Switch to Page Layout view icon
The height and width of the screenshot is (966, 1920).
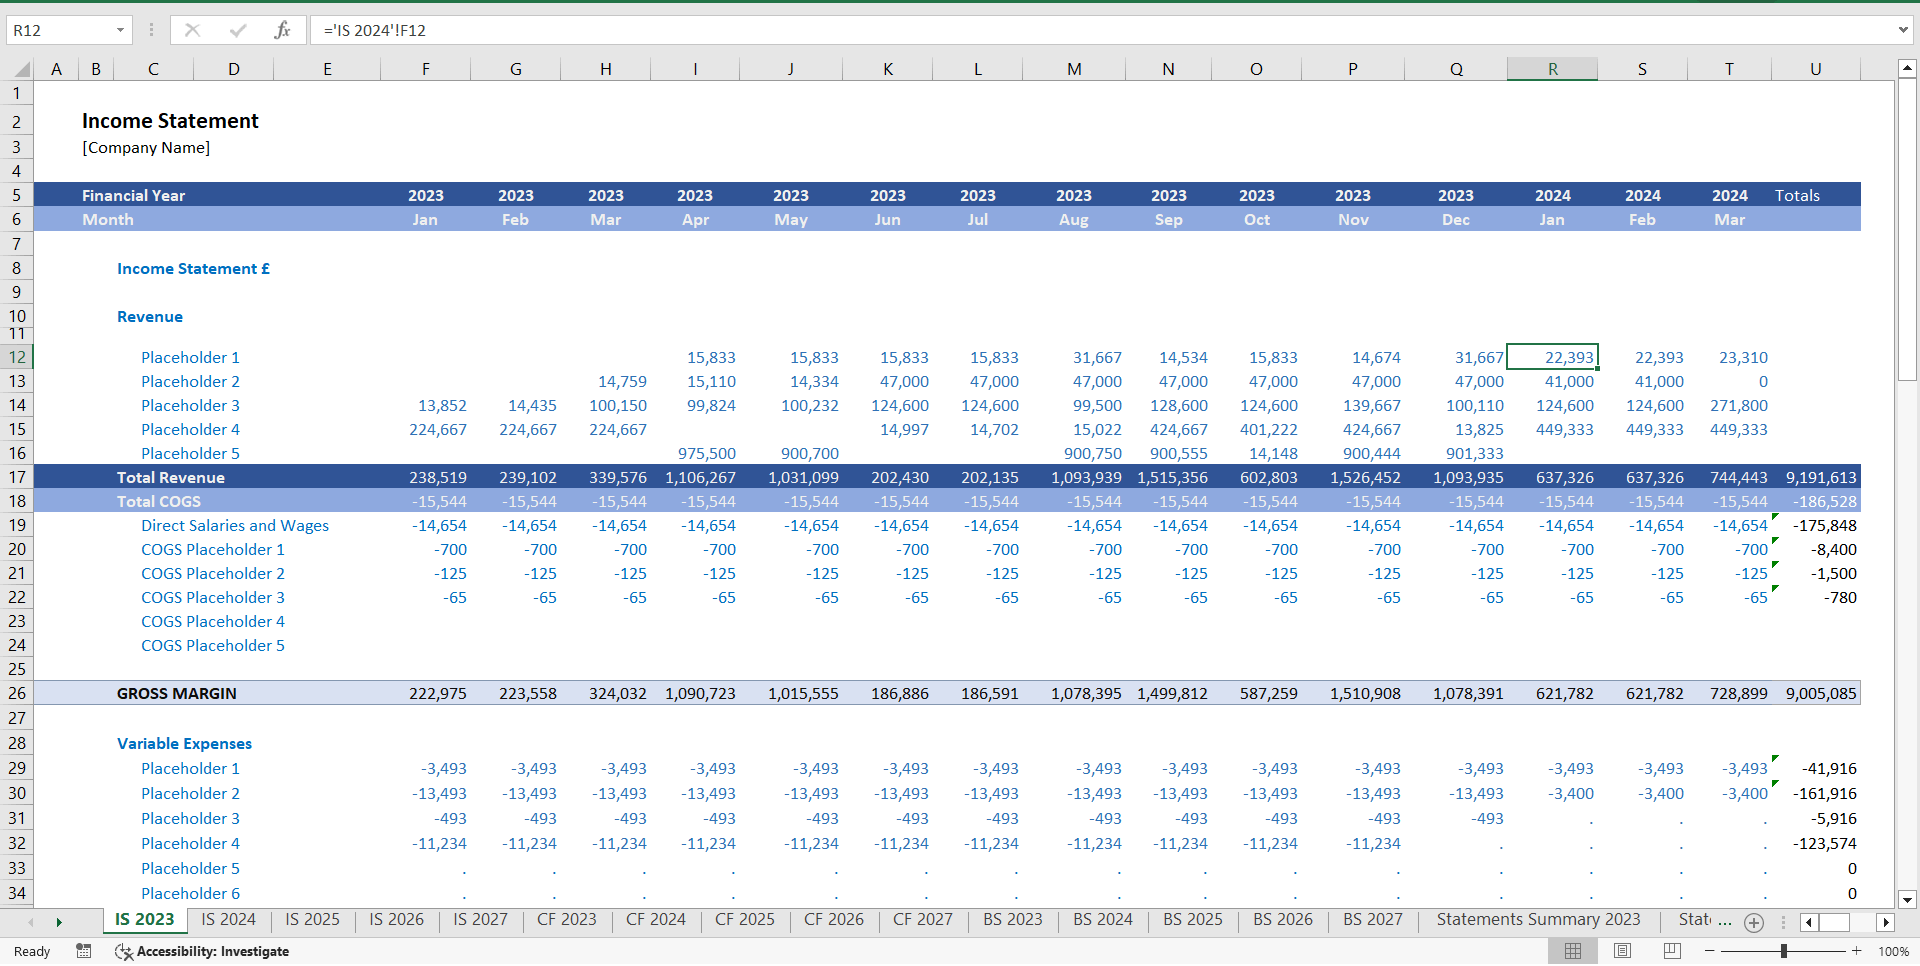tap(1622, 951)
